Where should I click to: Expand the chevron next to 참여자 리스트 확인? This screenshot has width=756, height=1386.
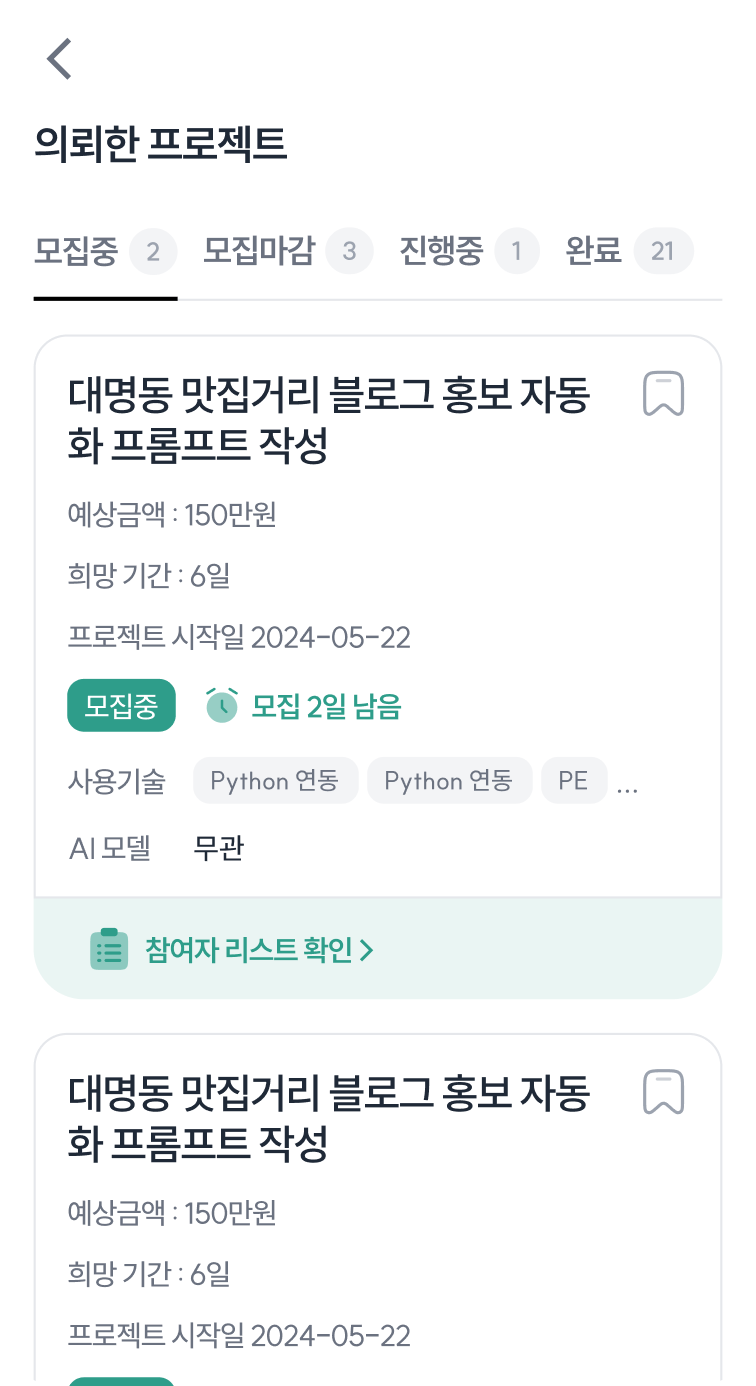tap(367, 950)
